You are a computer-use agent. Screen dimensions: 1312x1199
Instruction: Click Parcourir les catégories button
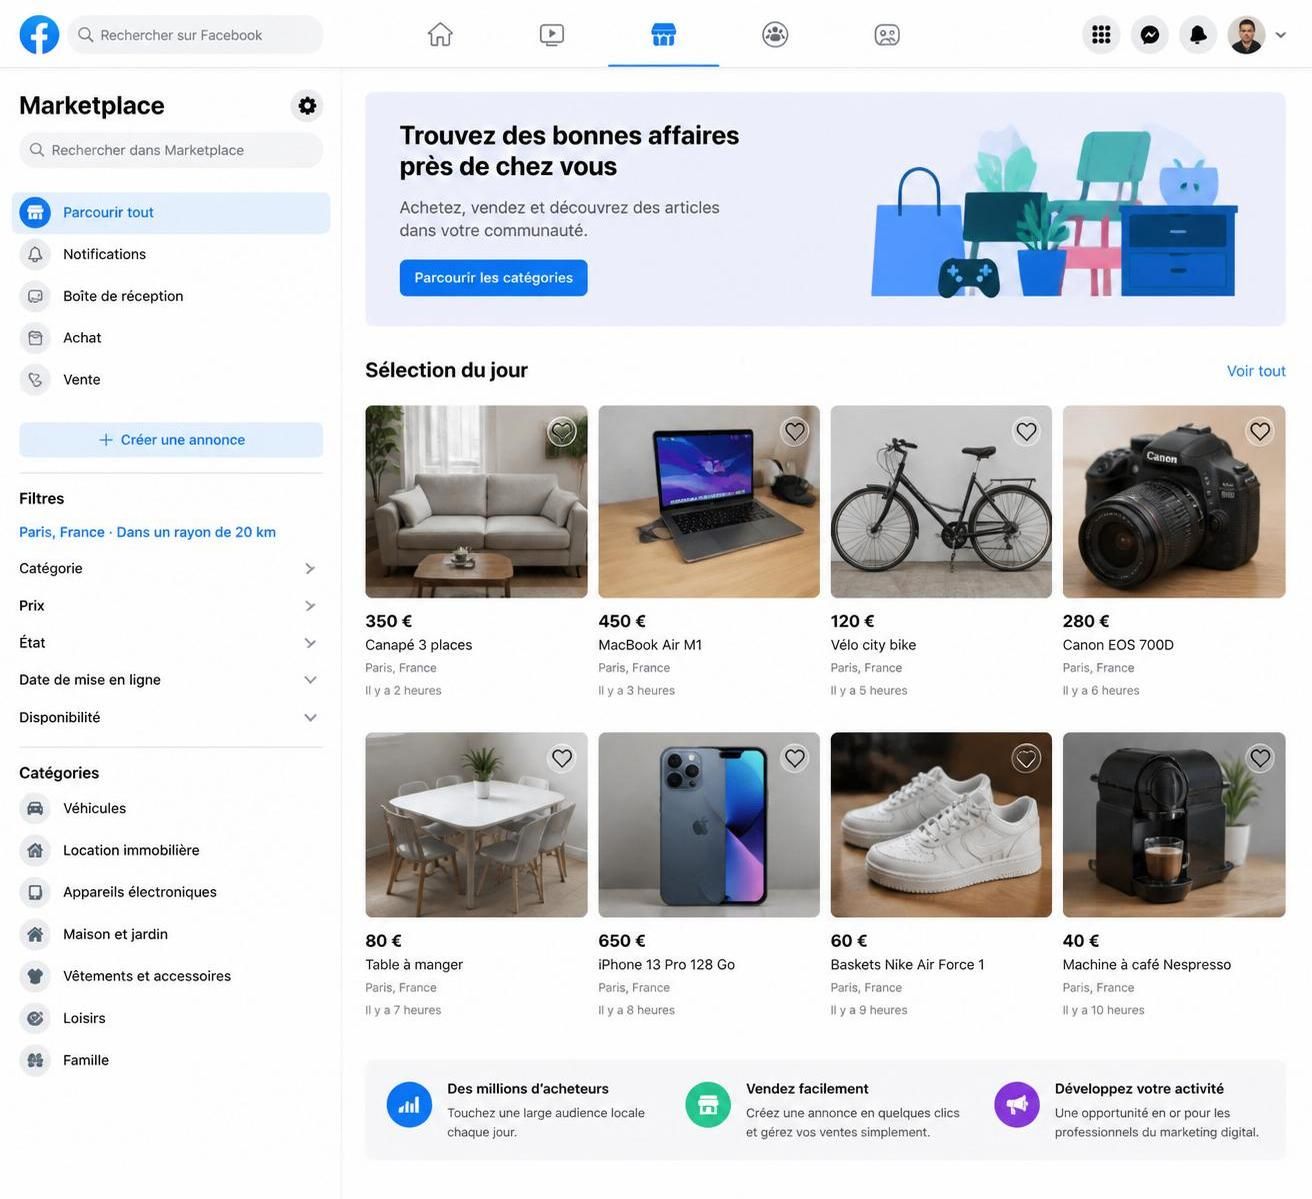494,278
